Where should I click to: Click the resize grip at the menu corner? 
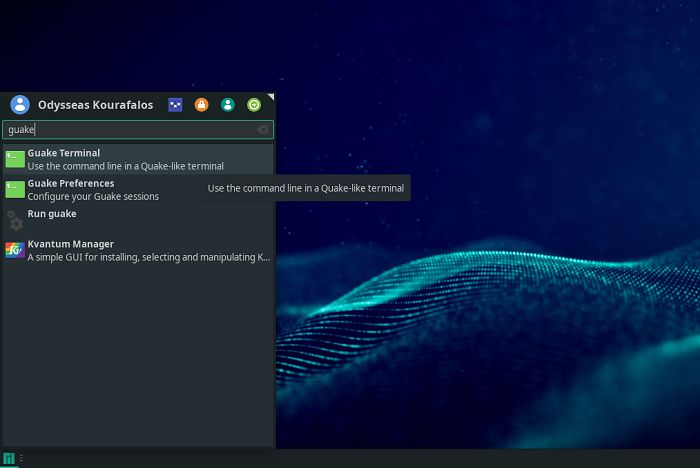coord(271,97)
